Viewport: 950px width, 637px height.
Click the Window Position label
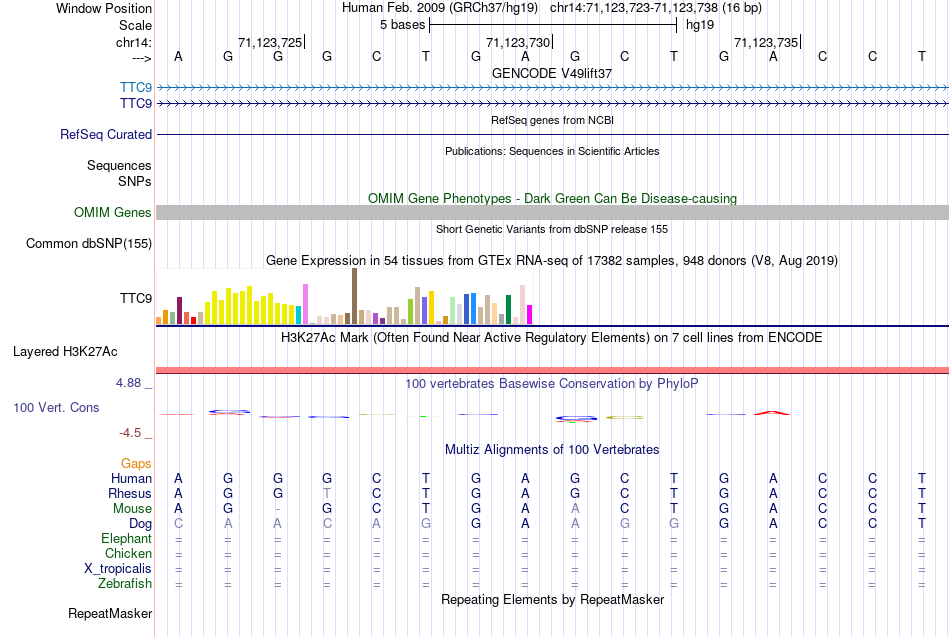104,8
